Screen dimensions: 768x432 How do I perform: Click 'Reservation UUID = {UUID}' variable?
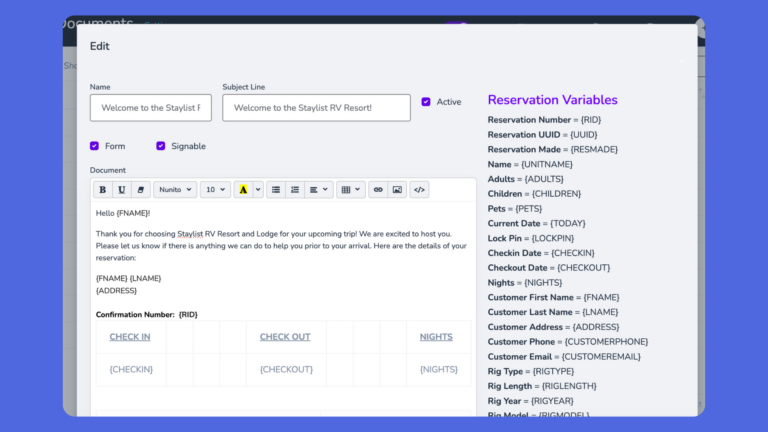point(542,135)
